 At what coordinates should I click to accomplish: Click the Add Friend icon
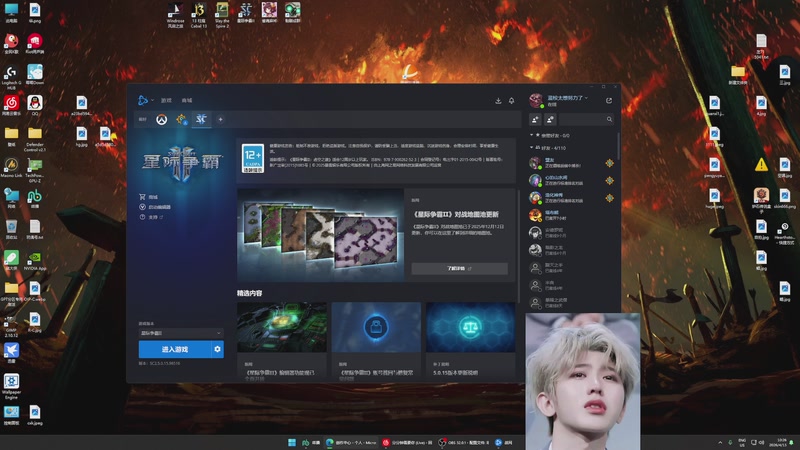[535, 119]
